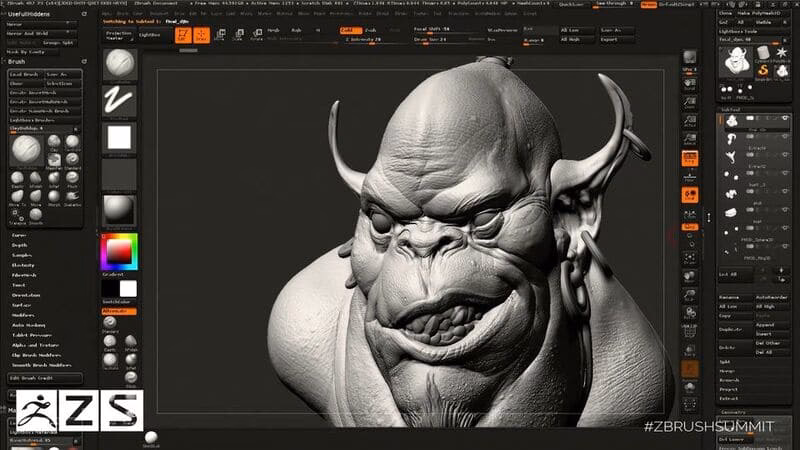Expand the Depth brush submenu
The width and height of the screenshot is (800, 450).
pos(19,245)
